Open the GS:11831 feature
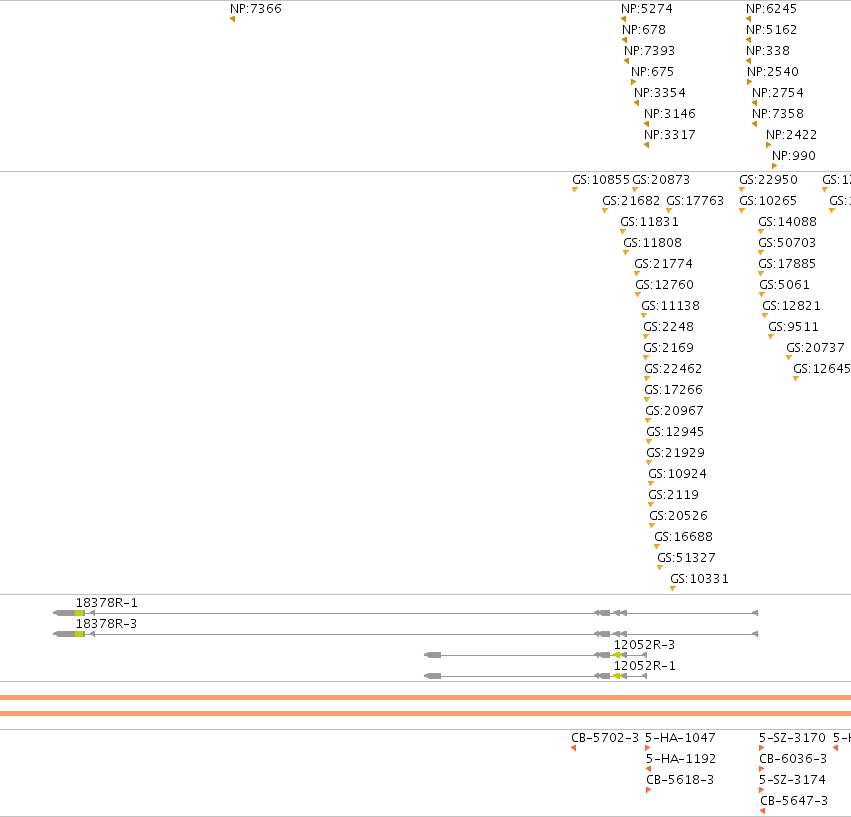This screenshot has height=817, width=851. point(649,222)
